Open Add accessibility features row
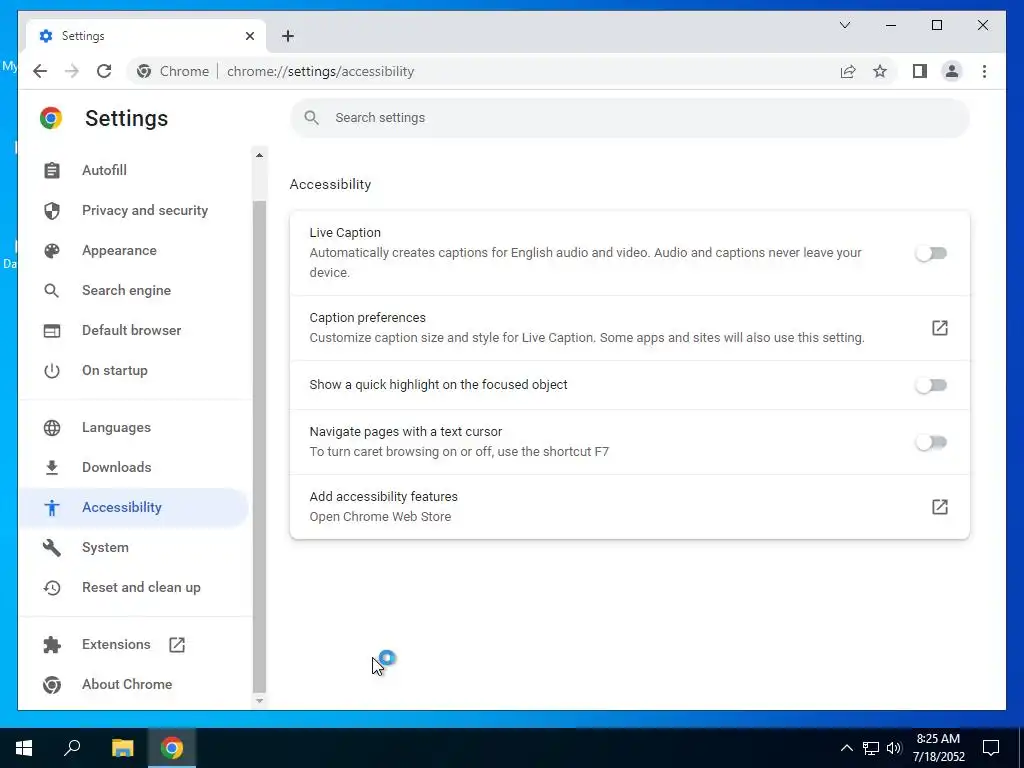 click(x=630, y=507)
